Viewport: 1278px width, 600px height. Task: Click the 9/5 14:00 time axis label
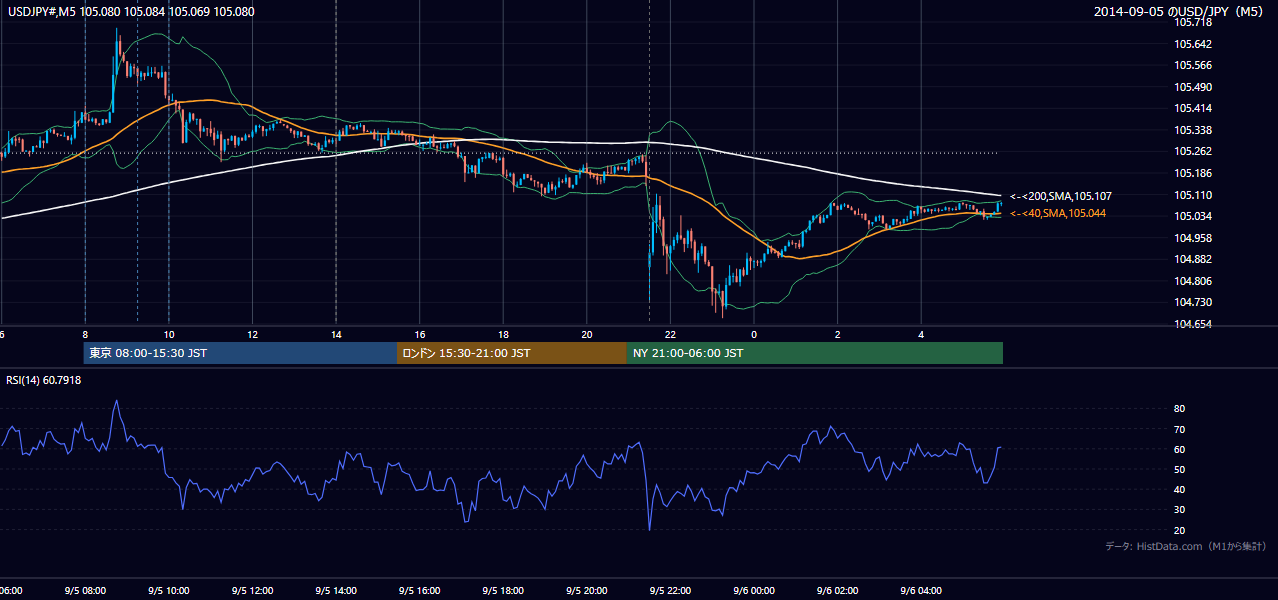click(336, 591)
